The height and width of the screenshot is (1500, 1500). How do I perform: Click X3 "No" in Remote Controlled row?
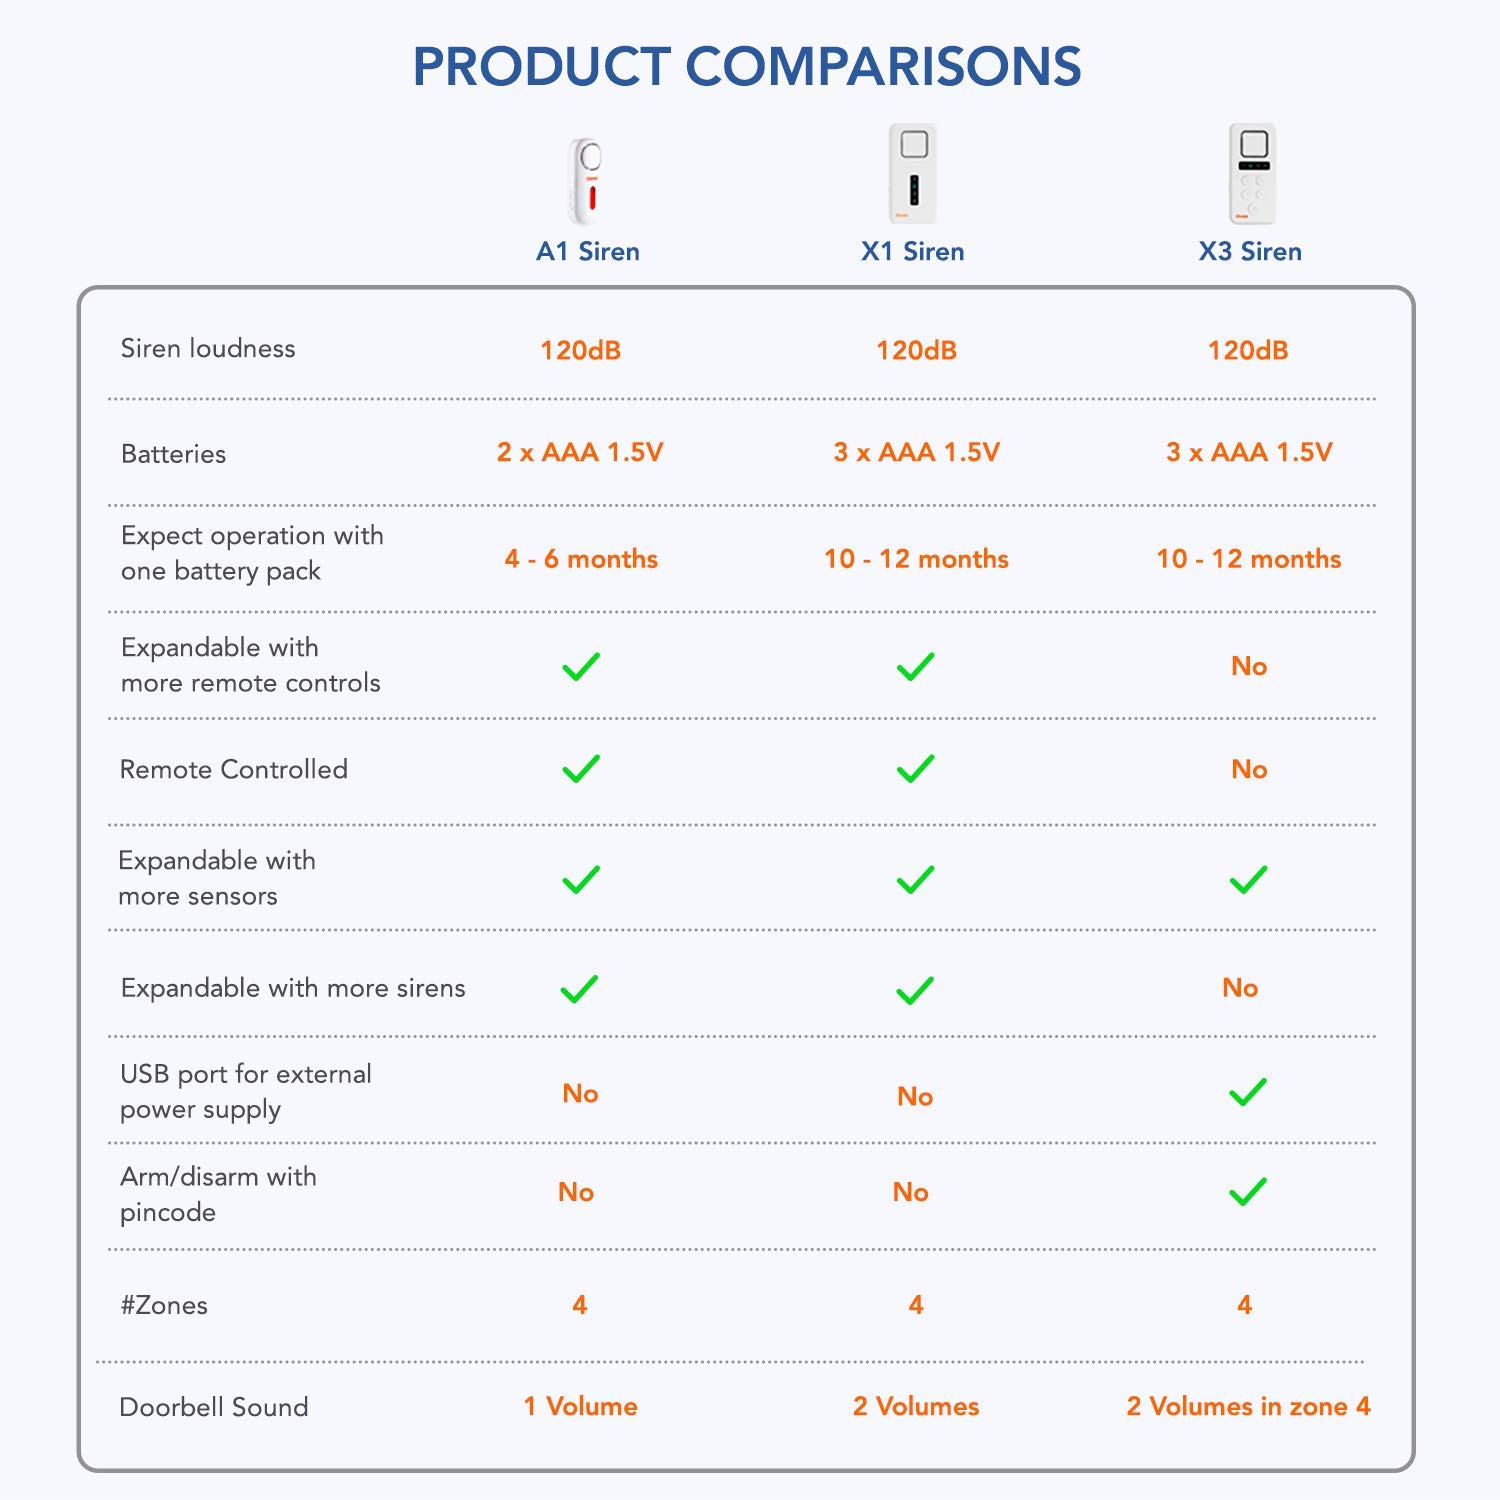(x=1249, y=769)
